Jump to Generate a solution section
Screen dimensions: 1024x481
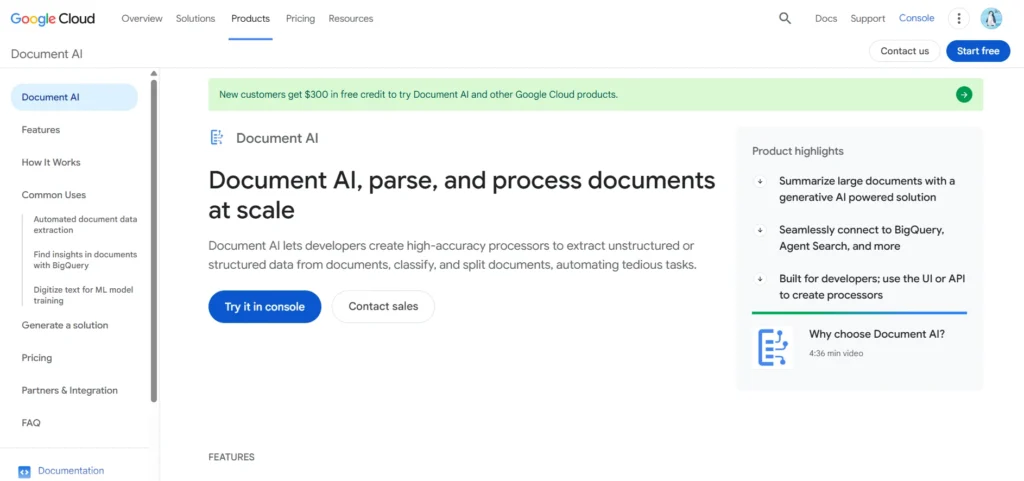coord(65,325)
